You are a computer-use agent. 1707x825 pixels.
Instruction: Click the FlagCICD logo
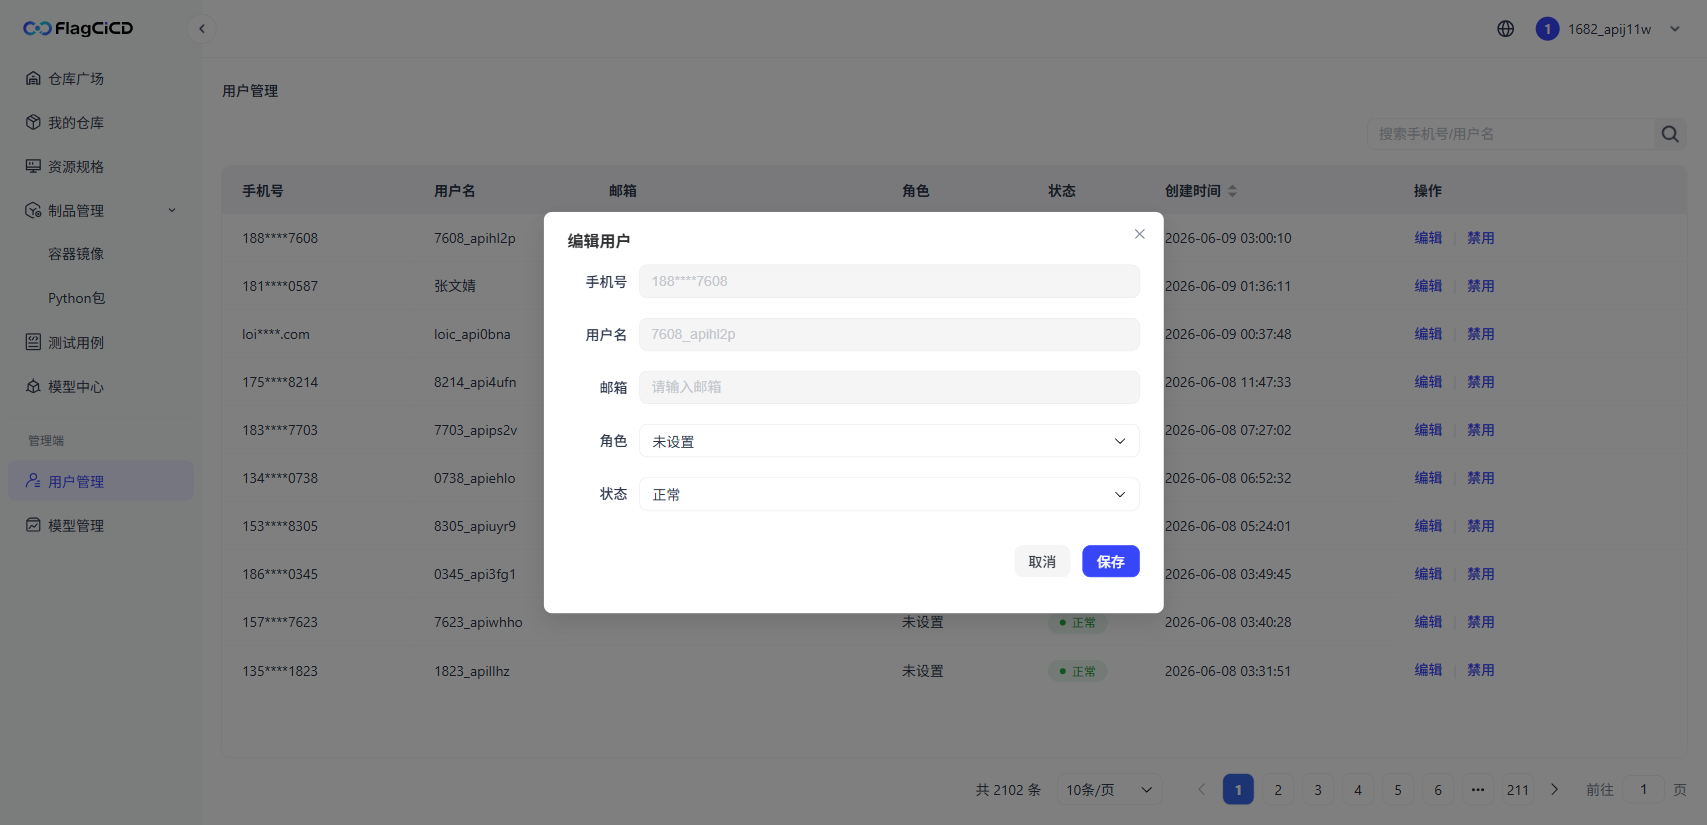tap(78, 28)
